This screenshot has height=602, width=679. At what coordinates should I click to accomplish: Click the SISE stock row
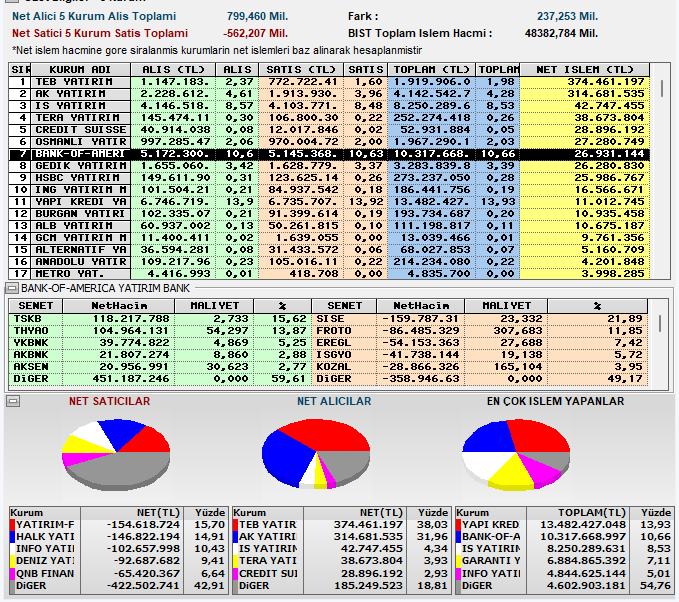pyautogui.click(x=480, y=319)
